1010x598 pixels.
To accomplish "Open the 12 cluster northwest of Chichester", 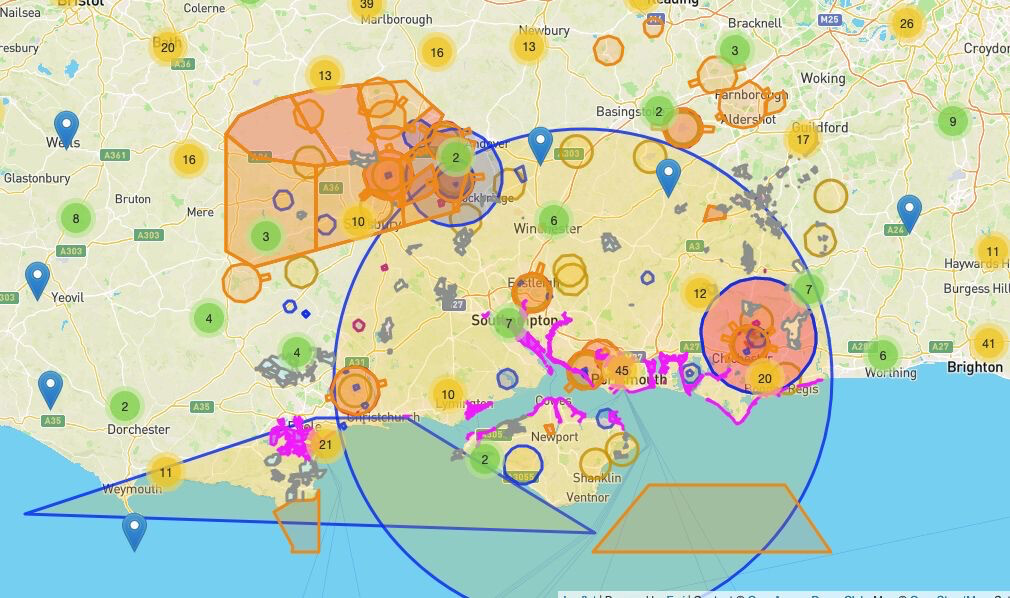I will click(700, 293).
